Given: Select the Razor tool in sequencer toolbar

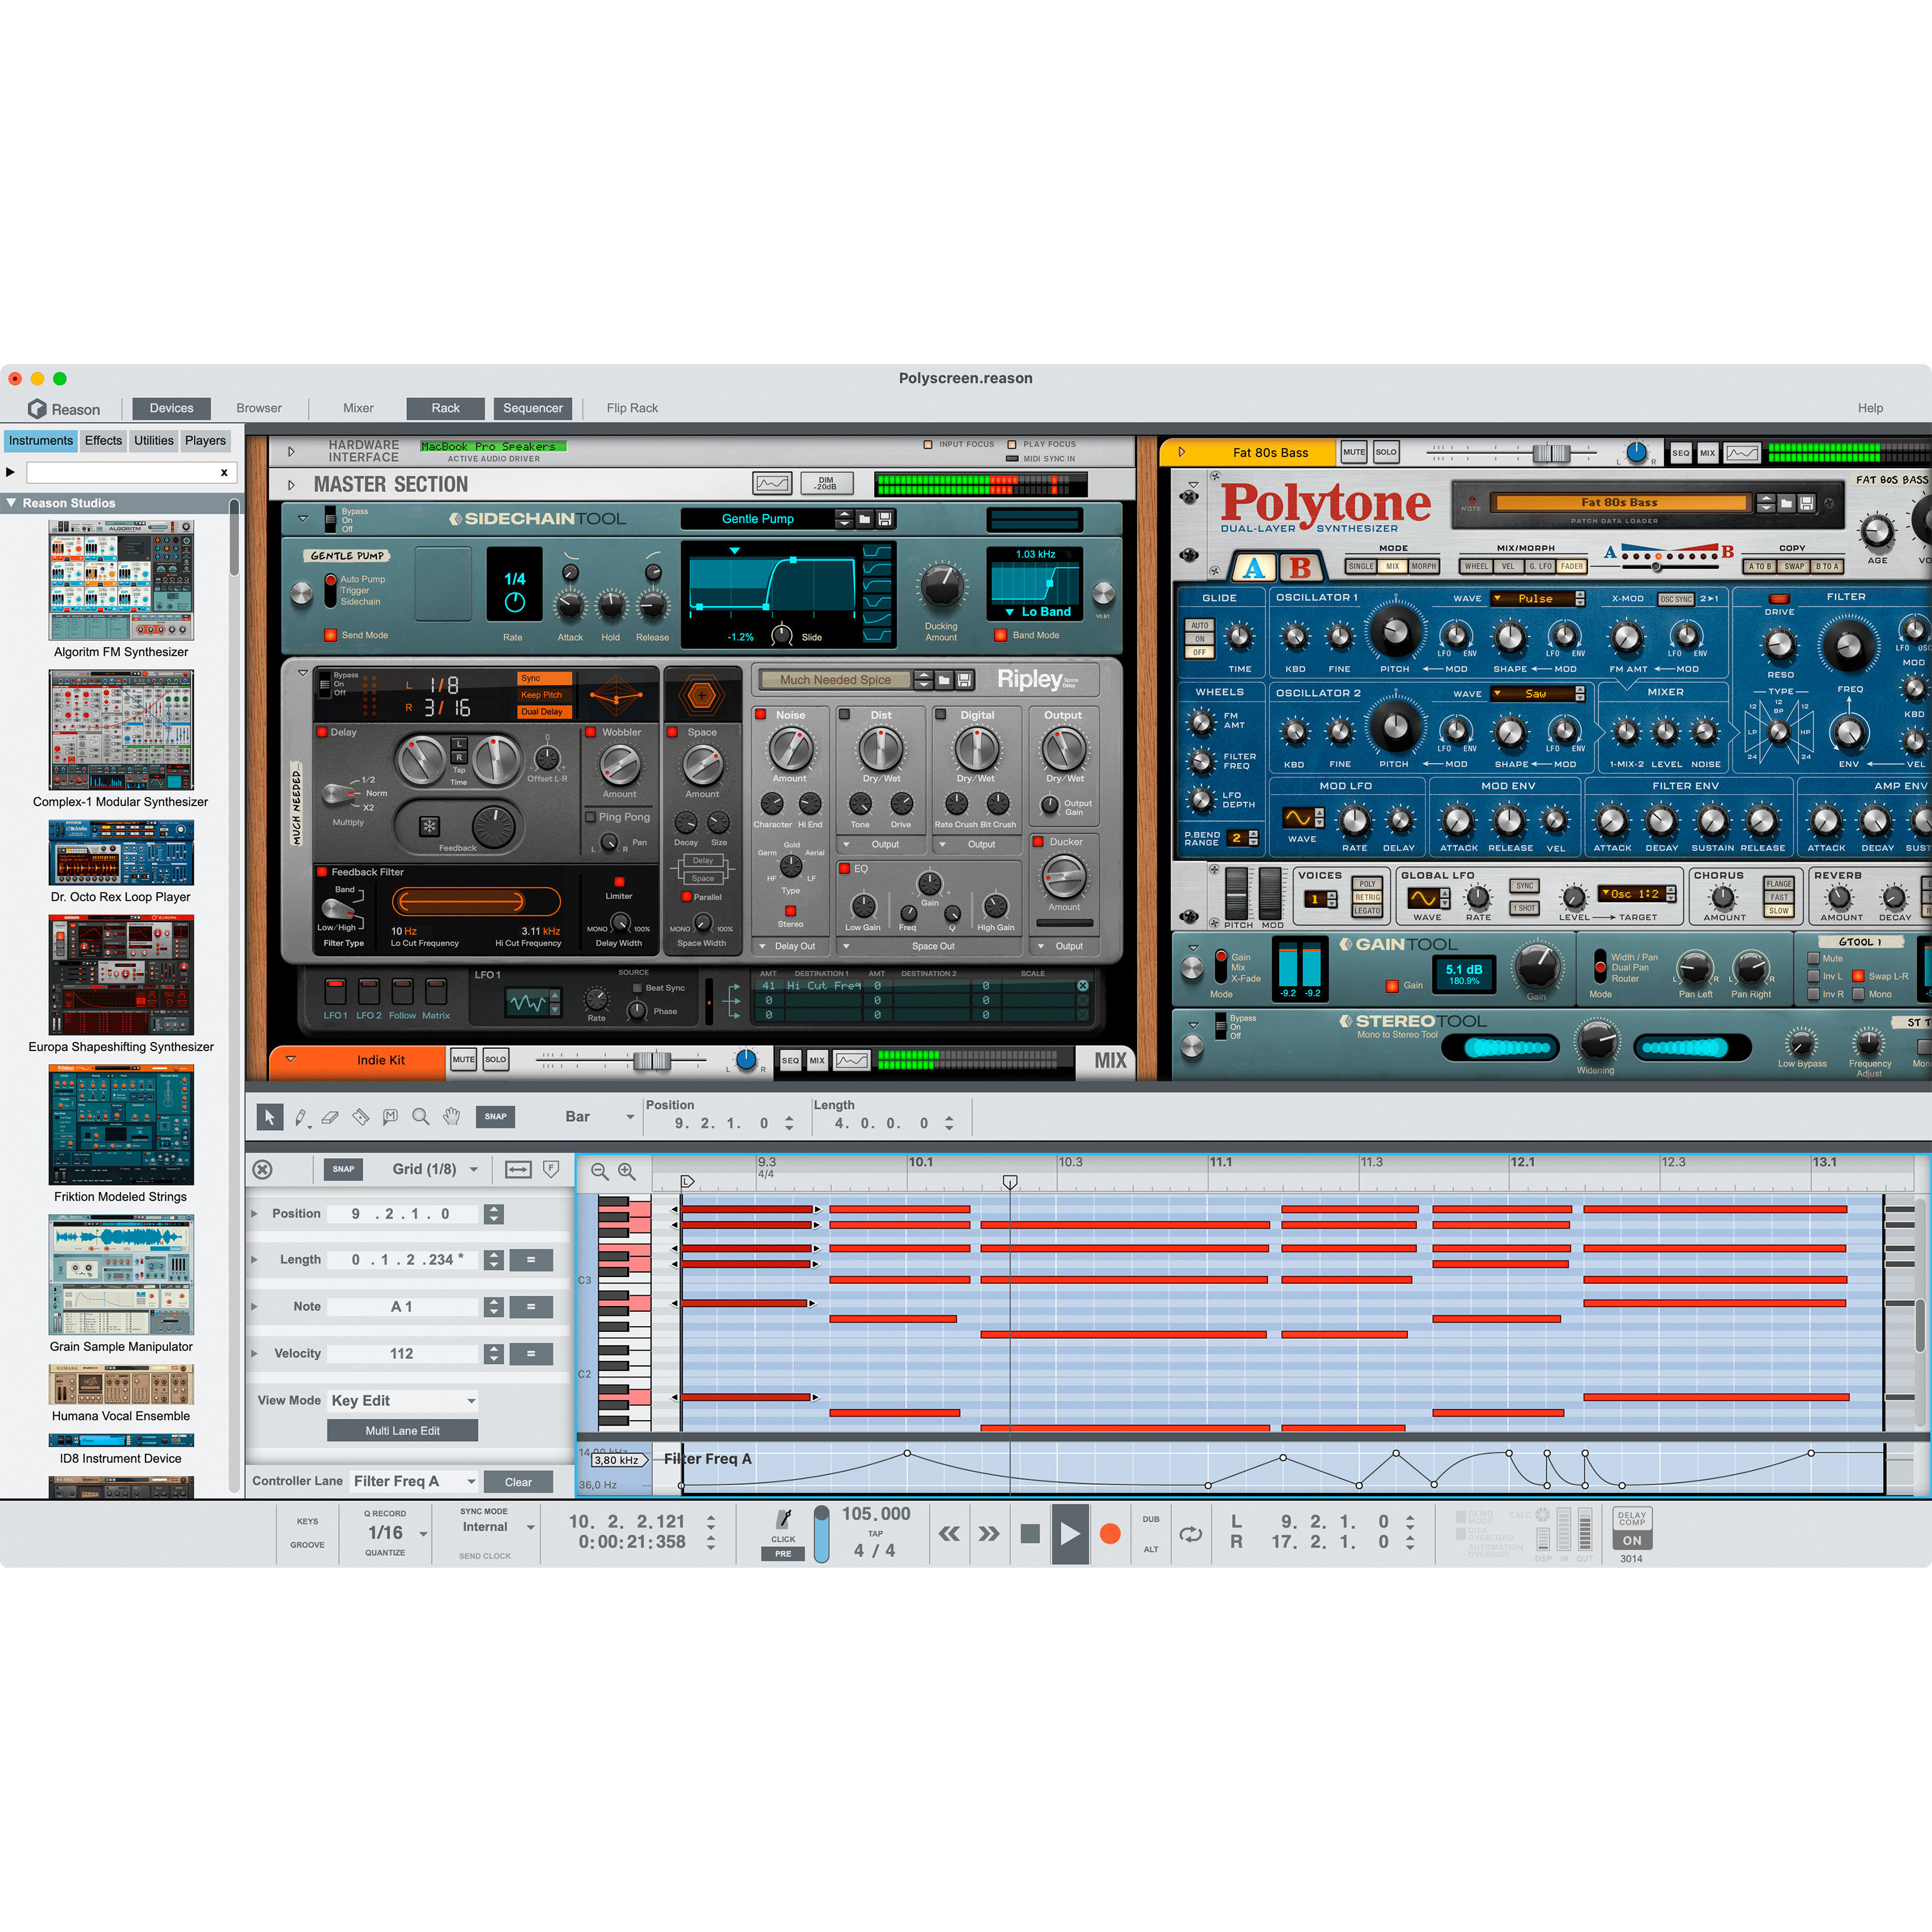Looking at the screenshot, I should (x=361, y=1117).
